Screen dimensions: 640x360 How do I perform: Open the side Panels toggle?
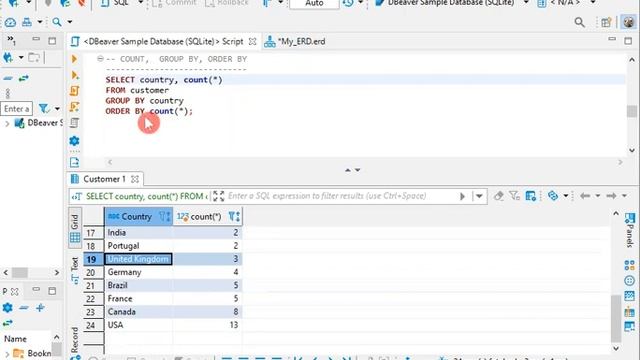[629, 229]
